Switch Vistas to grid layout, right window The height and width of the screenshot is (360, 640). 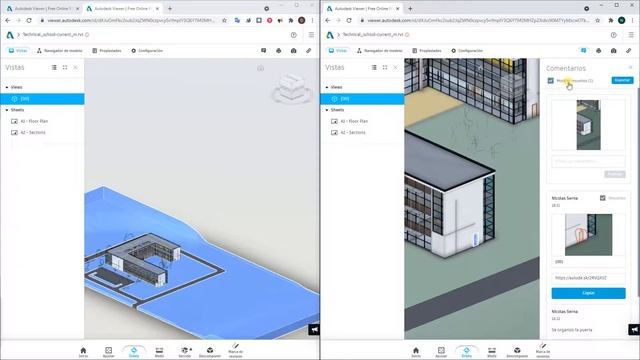tap(385, 67)
